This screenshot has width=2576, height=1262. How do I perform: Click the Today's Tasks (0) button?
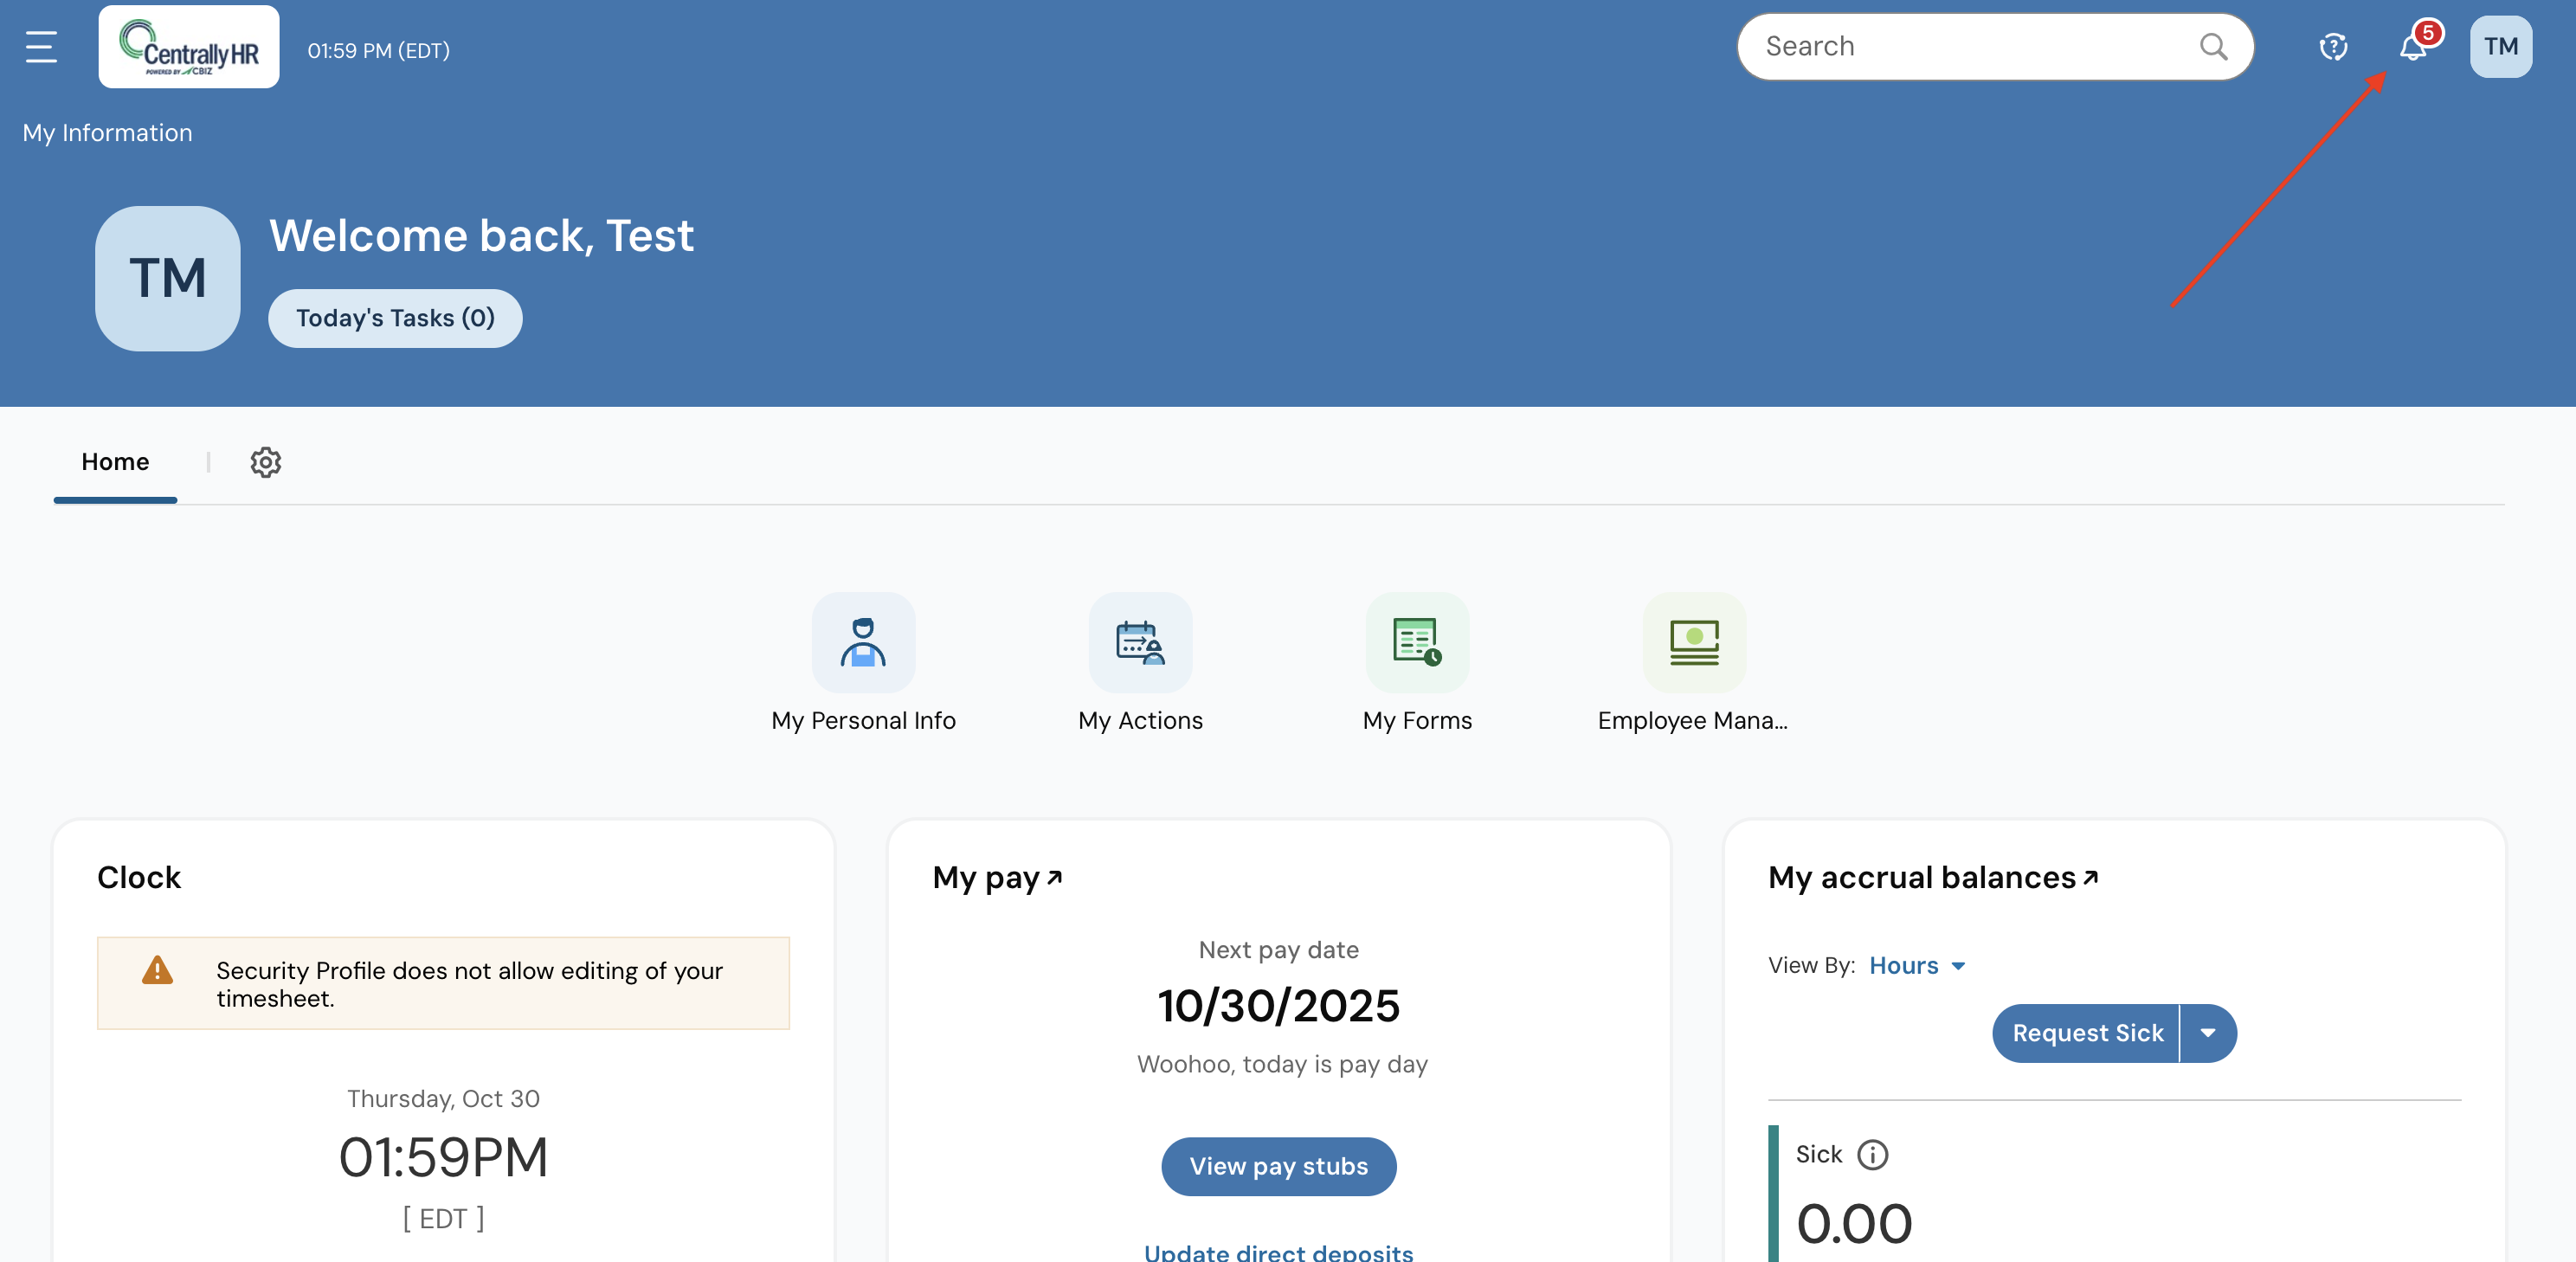(395, 318)
